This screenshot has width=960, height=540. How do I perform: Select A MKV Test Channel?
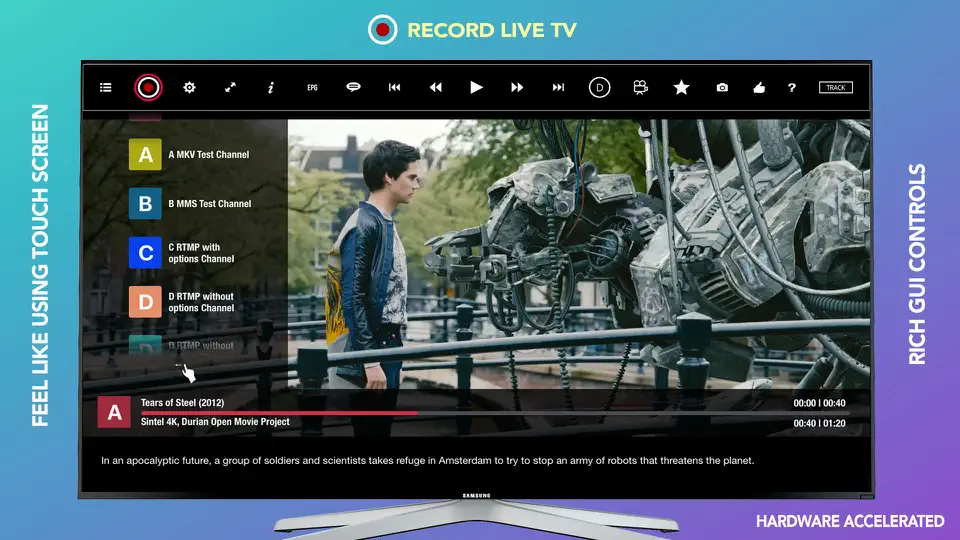click(189, 154)
